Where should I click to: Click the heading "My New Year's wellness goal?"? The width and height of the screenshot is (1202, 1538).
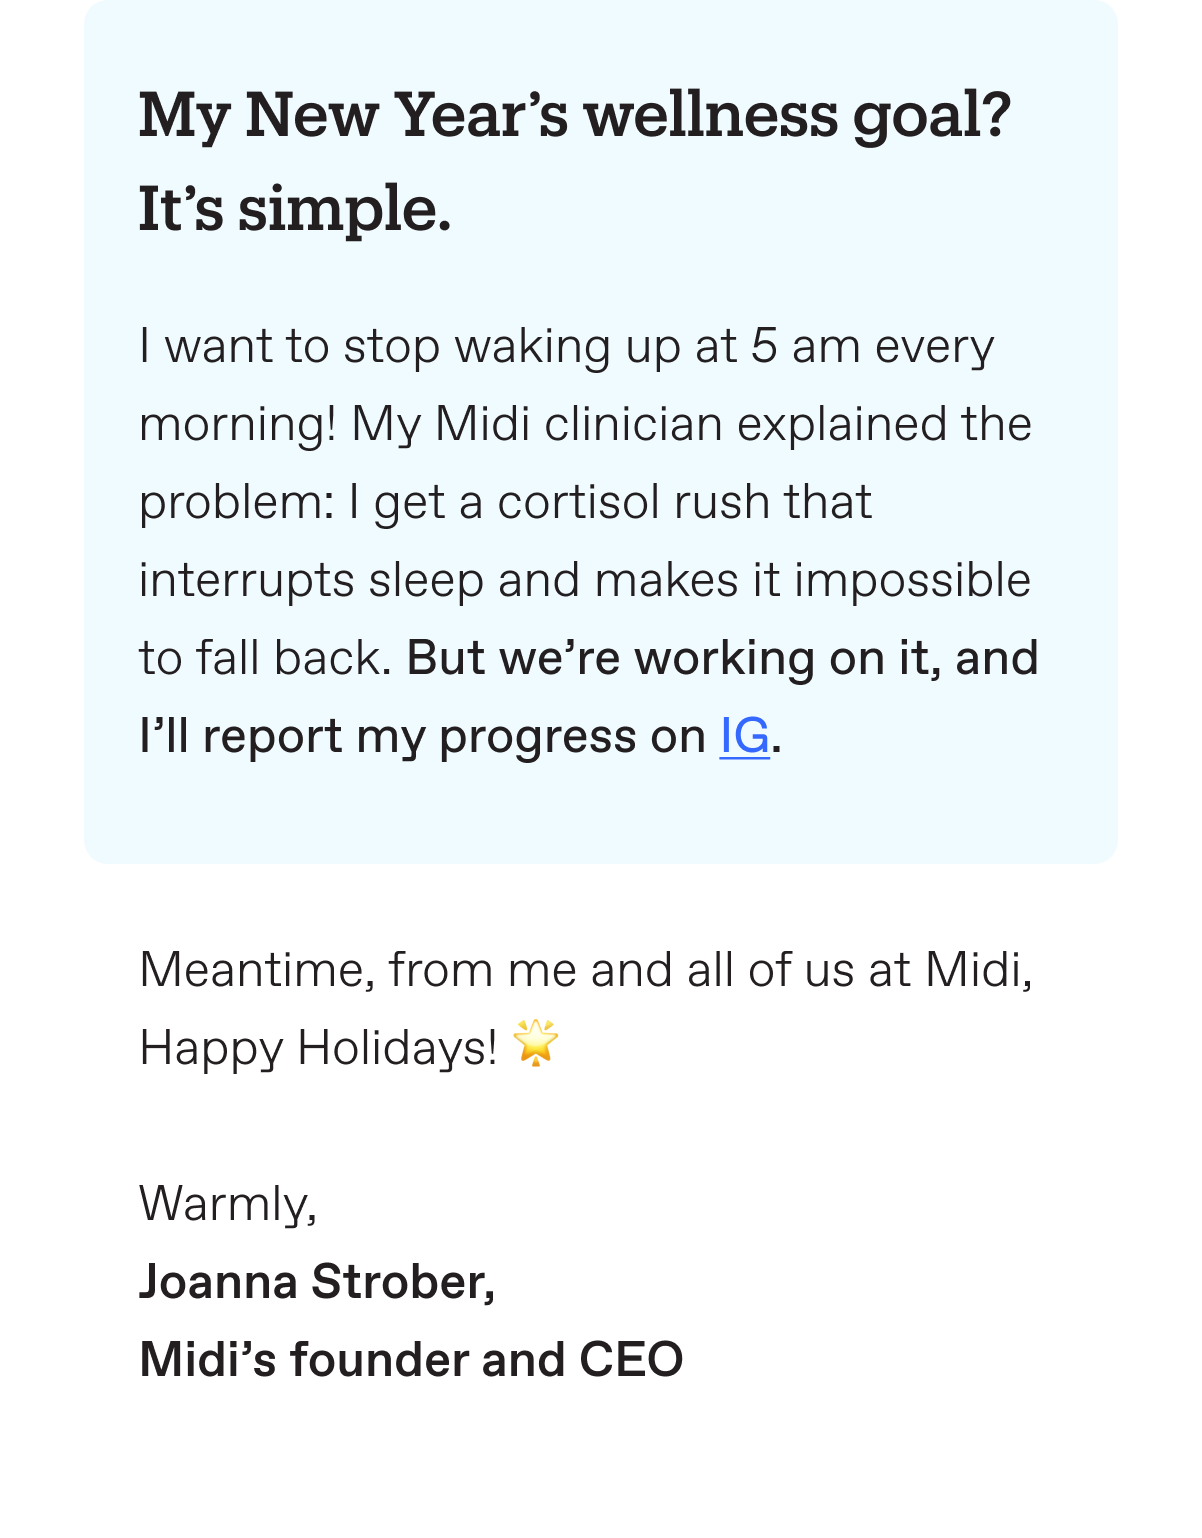[x=575, y=115]
